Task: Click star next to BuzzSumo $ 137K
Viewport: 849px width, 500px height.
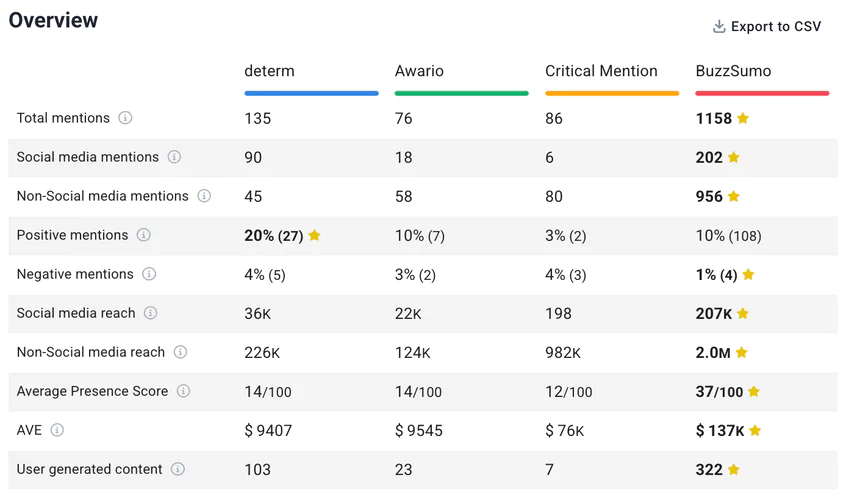Action: pyautogui.click(x=755, y=430)
